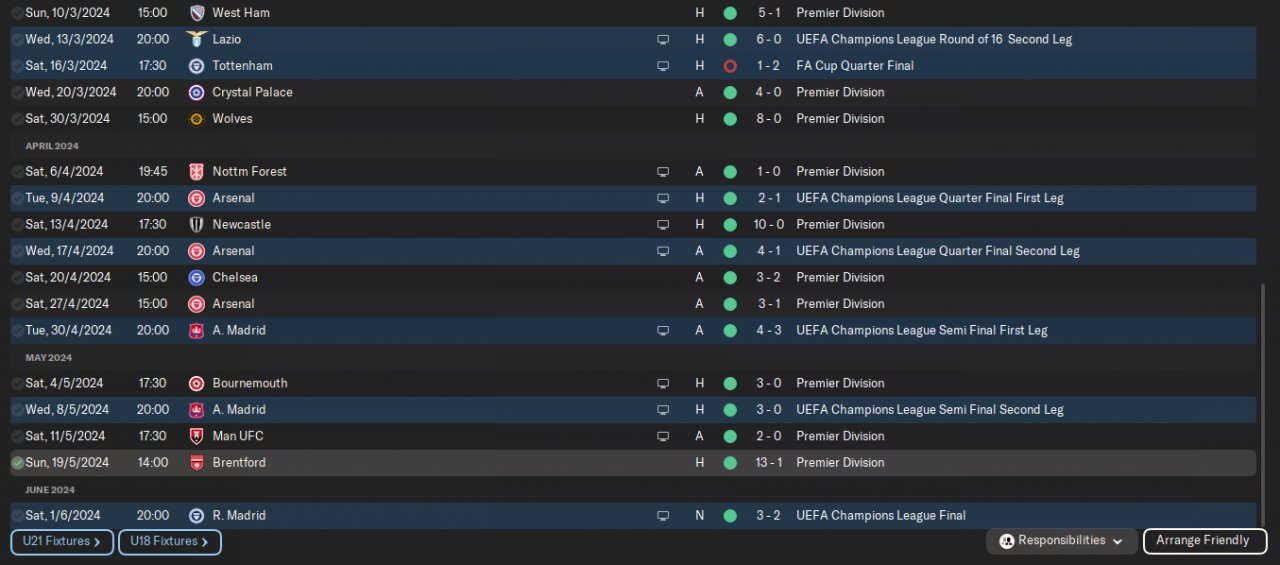The height and width of the screenshot is (565, 1280).
Task: Click UEFA Champions League Quarter Final First Leg
Action: (x=930, y=198)
